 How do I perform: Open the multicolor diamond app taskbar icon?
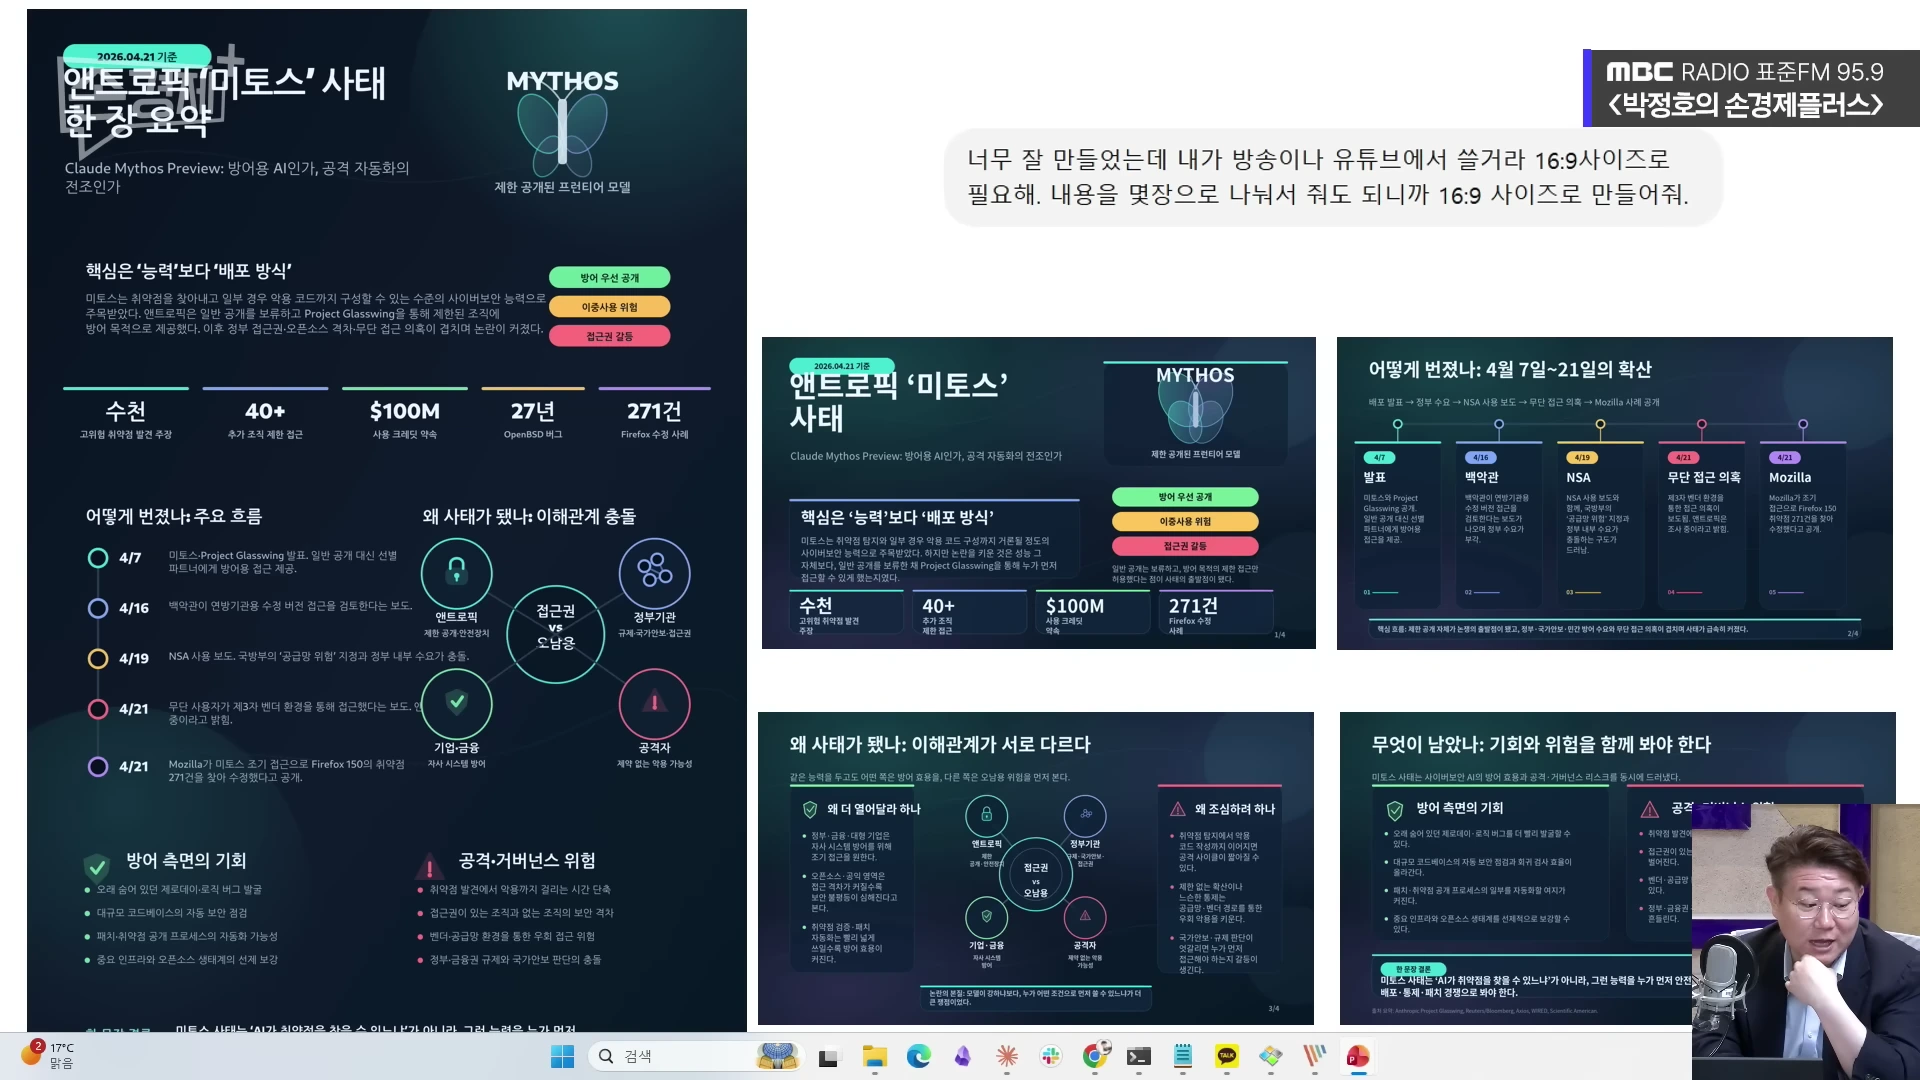coord(1271,1056)
